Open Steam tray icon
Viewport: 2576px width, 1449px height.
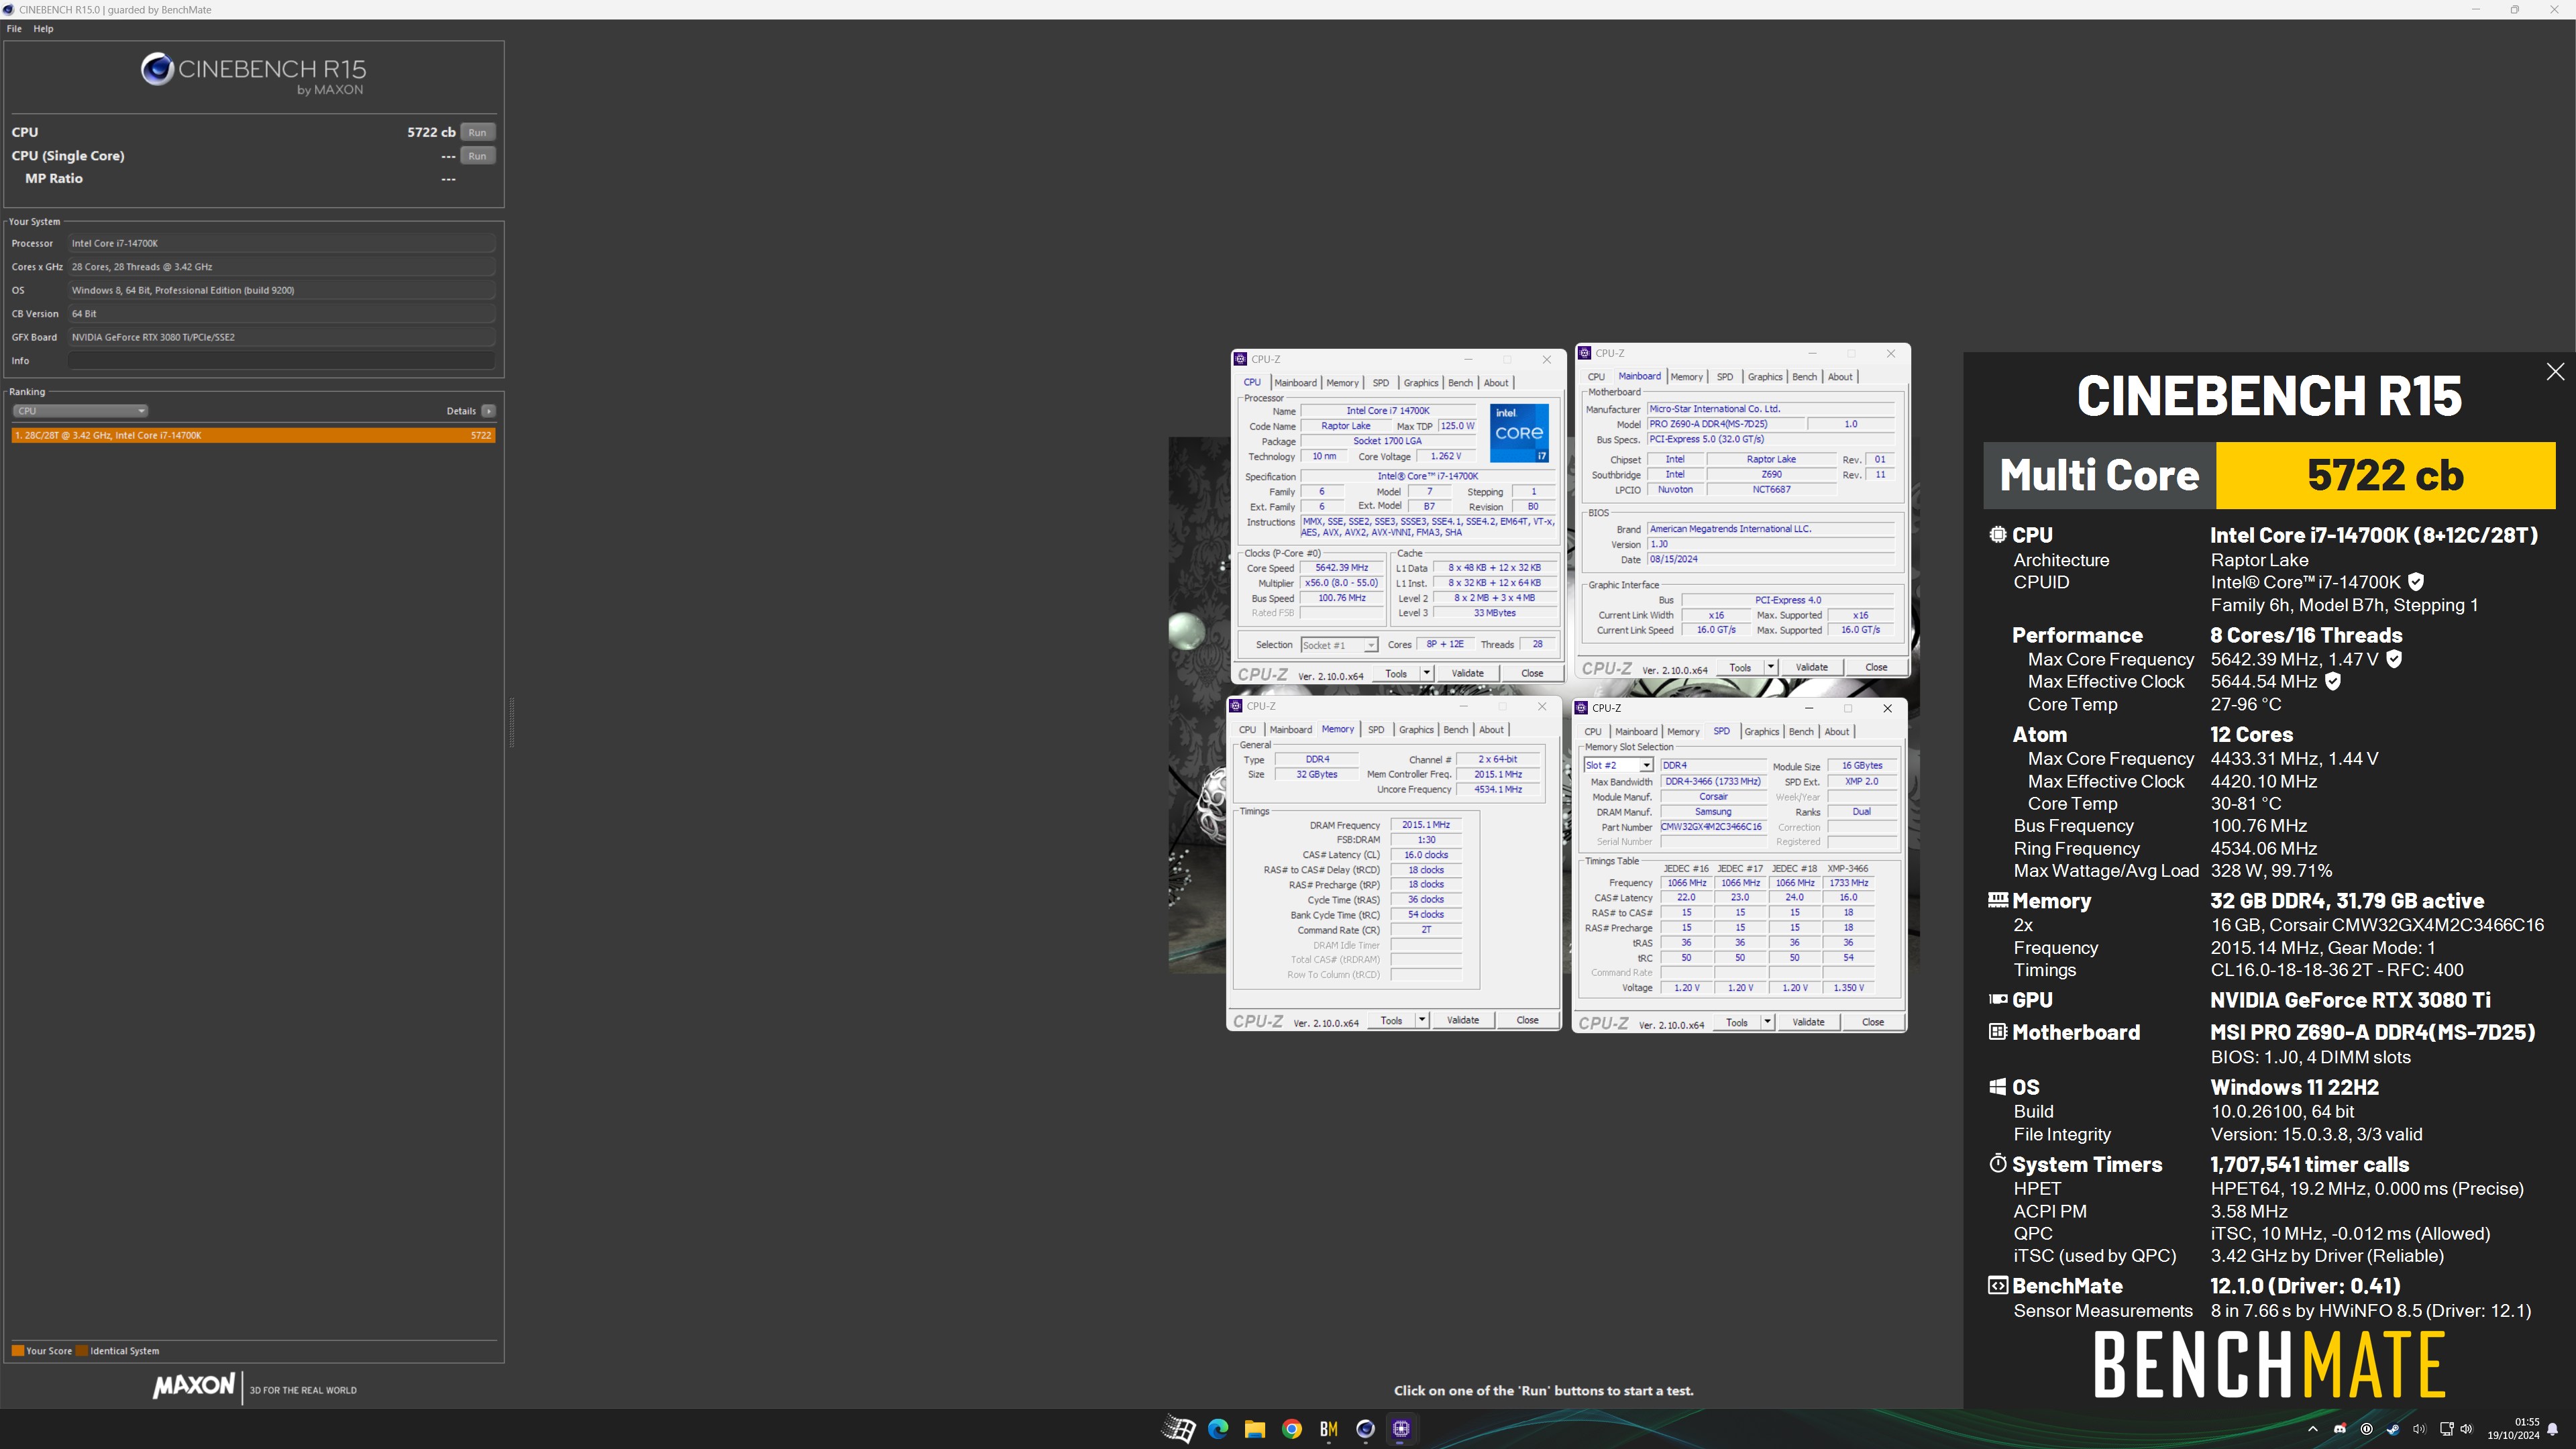point(2392,1429)
